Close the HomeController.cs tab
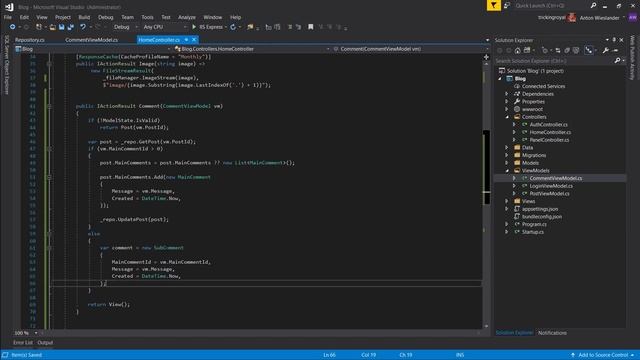Viewport: 640px width, 360px height. click(194, 40)
